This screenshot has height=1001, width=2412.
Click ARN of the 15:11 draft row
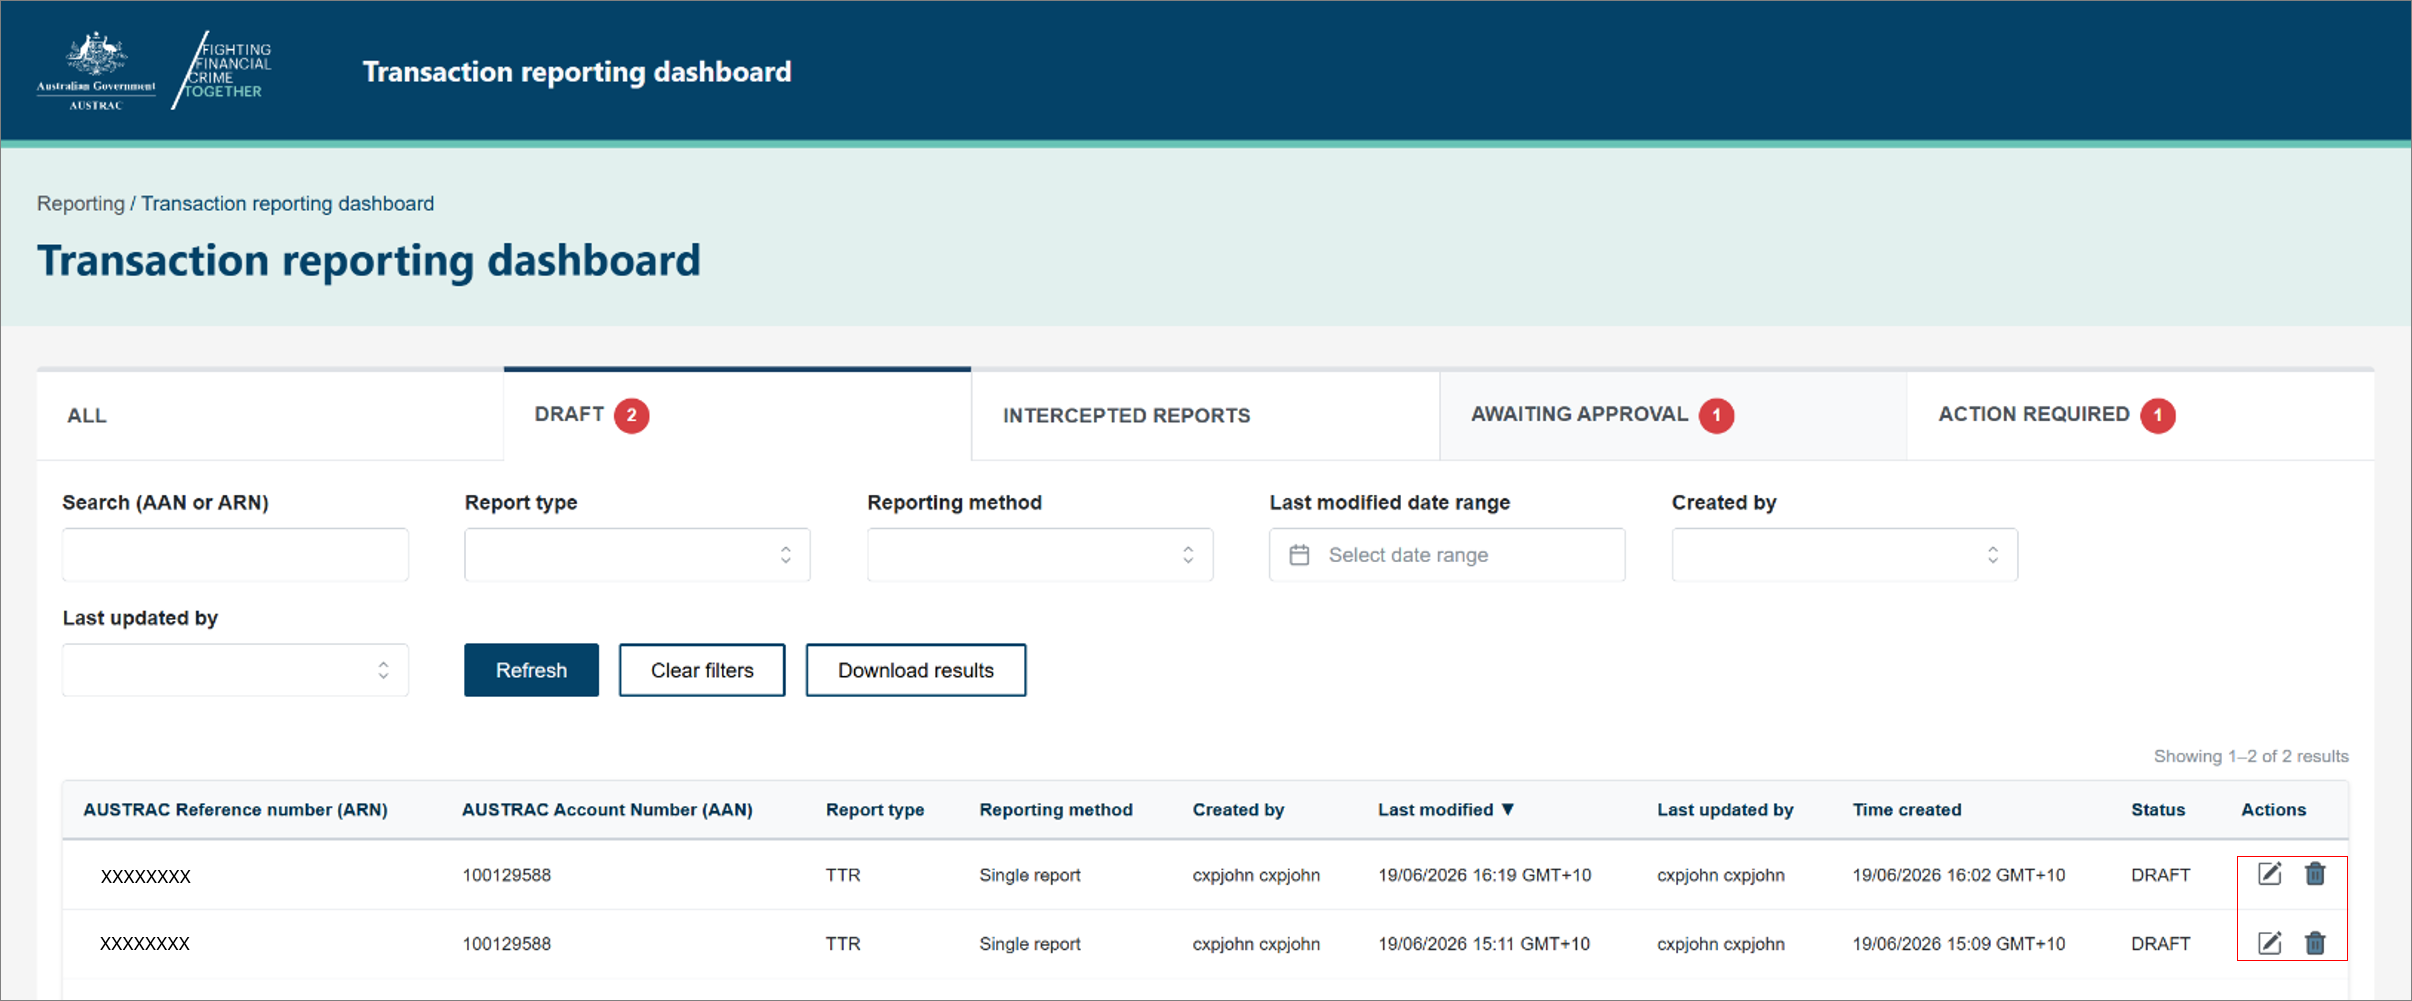145,943
